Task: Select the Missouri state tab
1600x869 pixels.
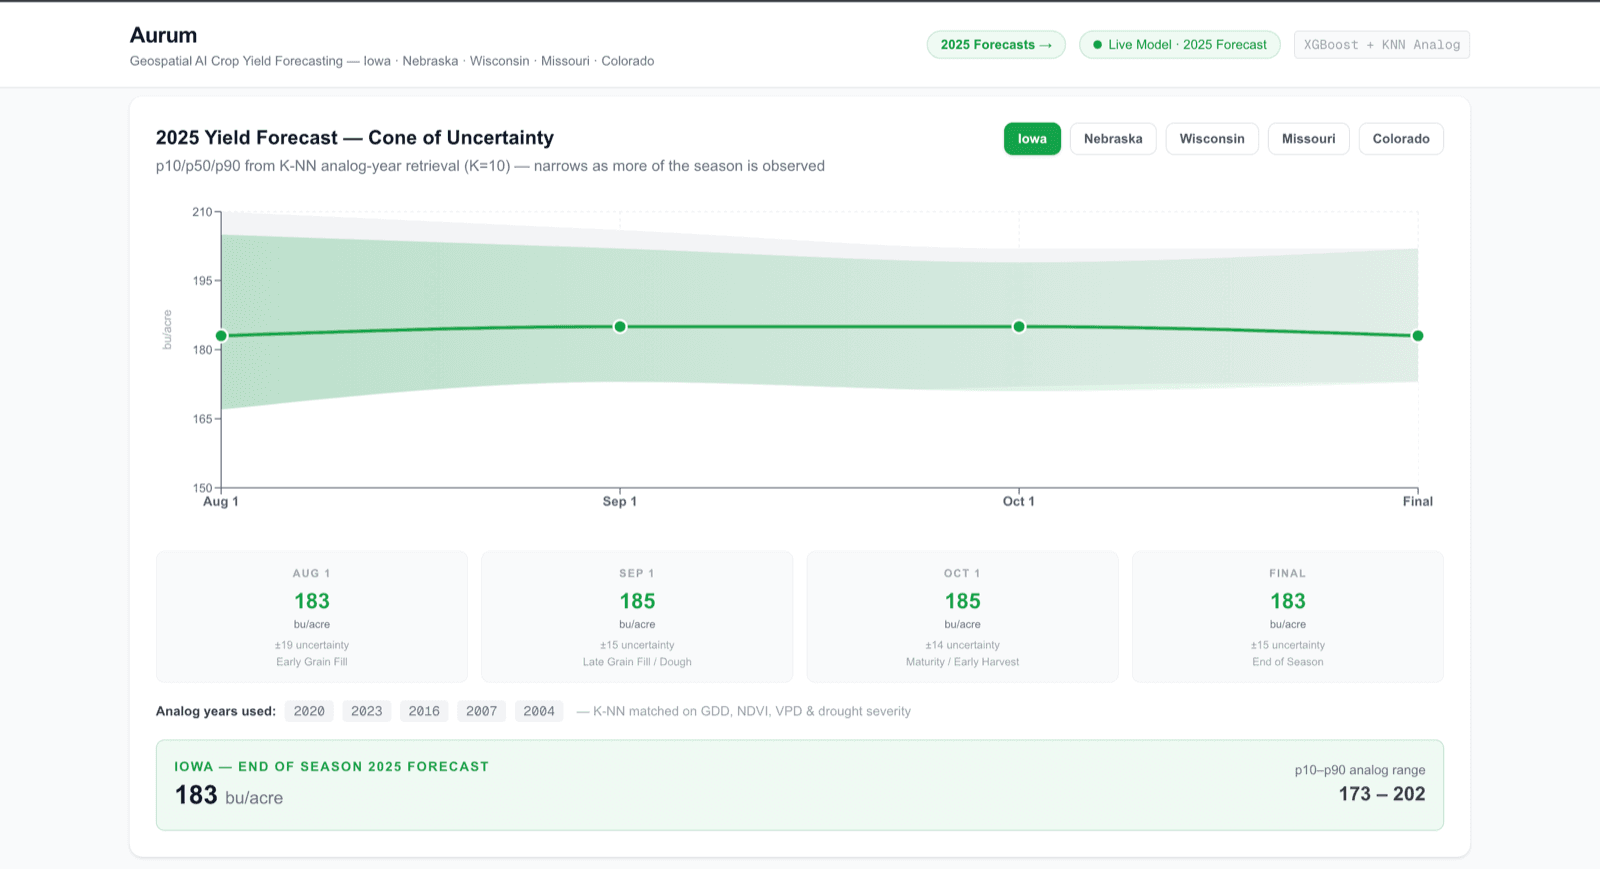Action: pos(1308,139)
